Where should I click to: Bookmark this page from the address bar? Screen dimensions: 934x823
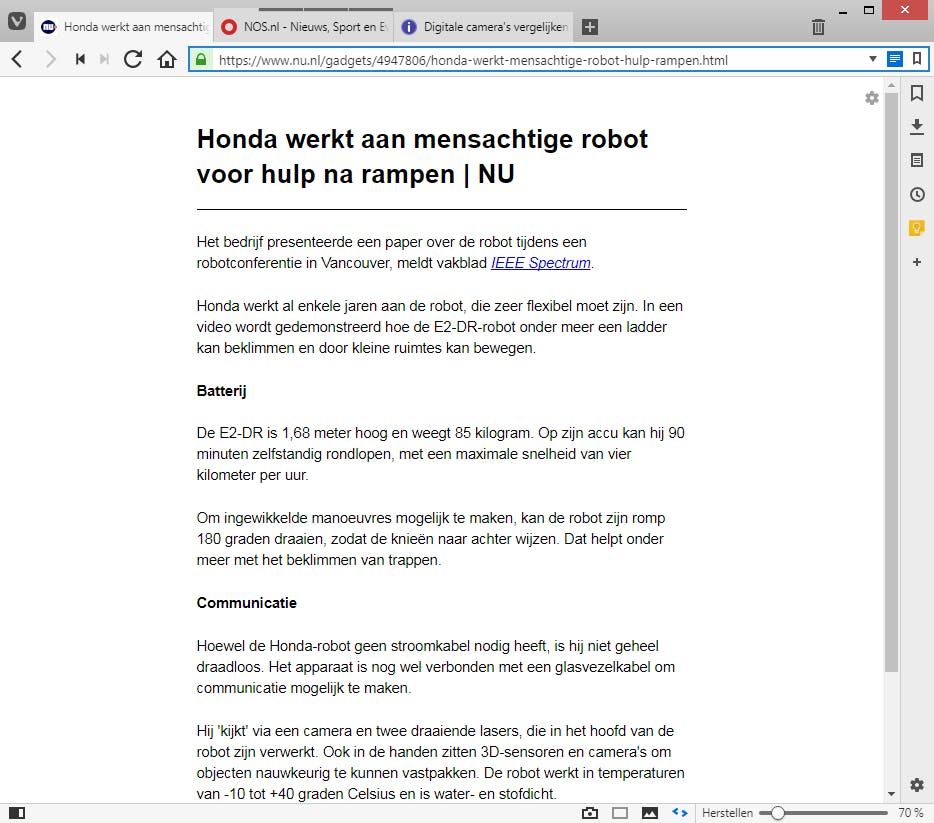pyautogui.click(x=917, y=59)
